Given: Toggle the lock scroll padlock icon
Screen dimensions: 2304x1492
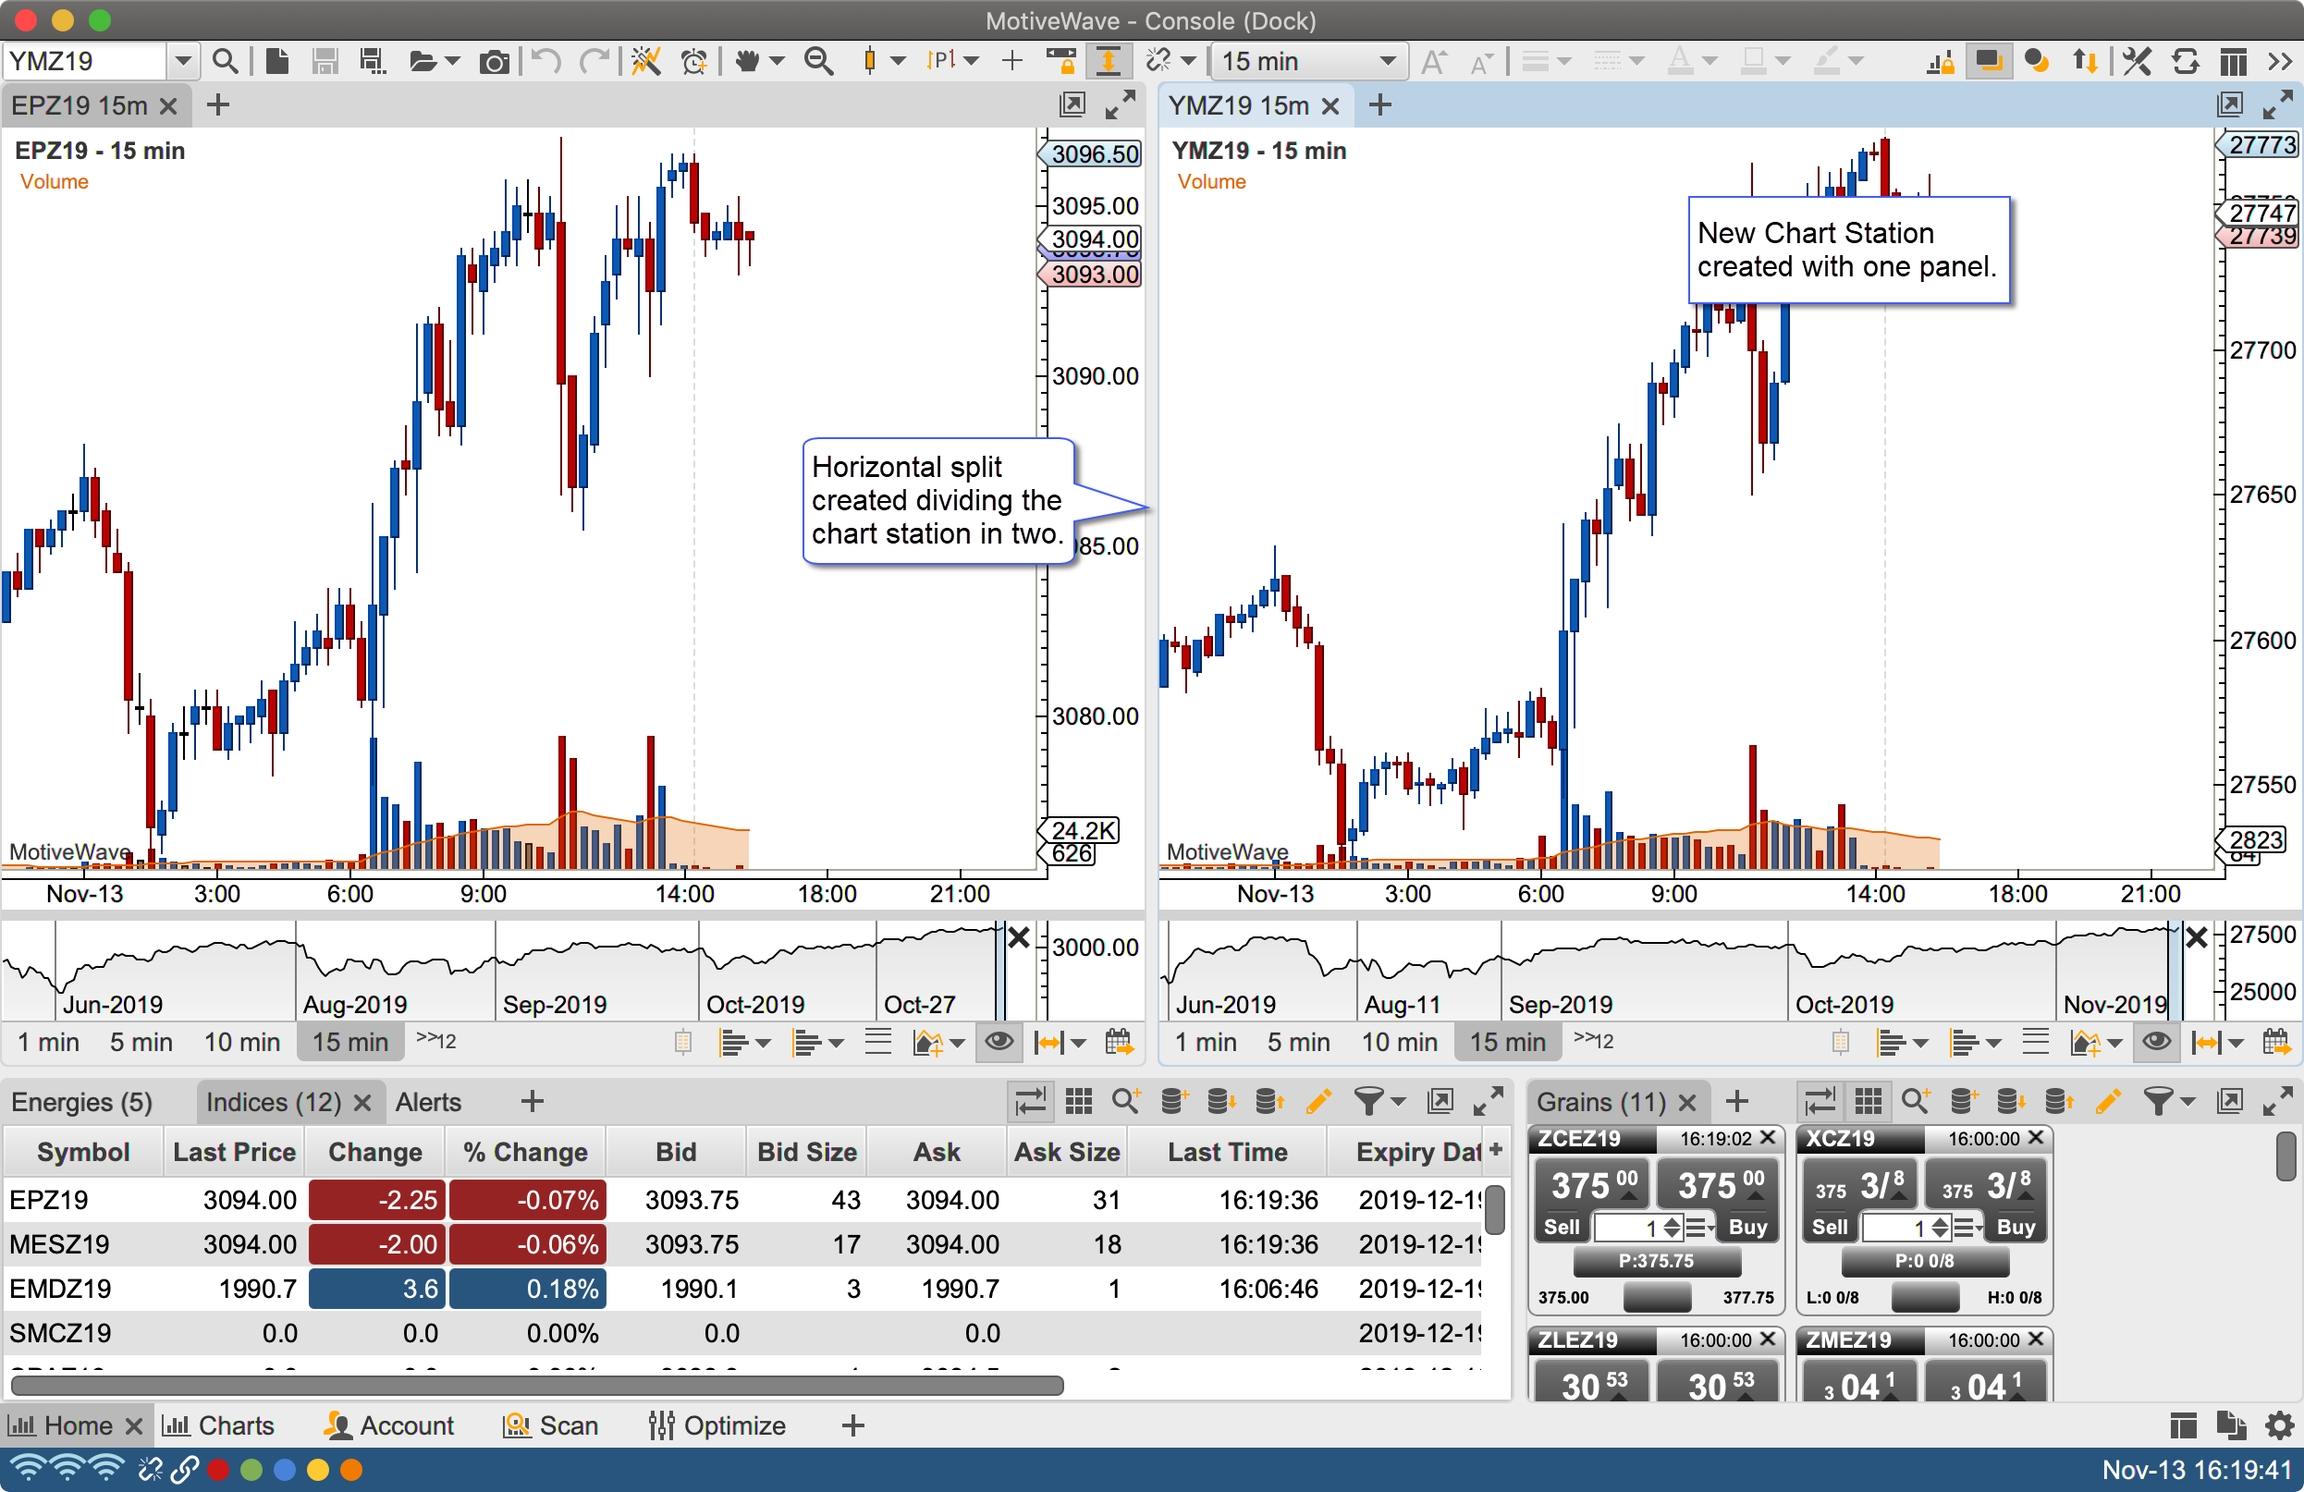Looking at the screenshot, I should [x=1060, y=61].
